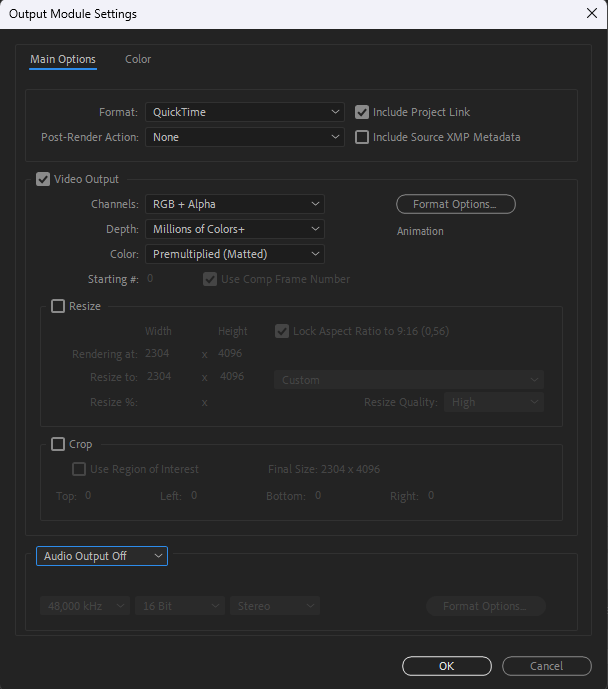The width and height of the screenshot is (608, 689).
Task: Close the Output Module Settings dialog
Action: point(590,14)
